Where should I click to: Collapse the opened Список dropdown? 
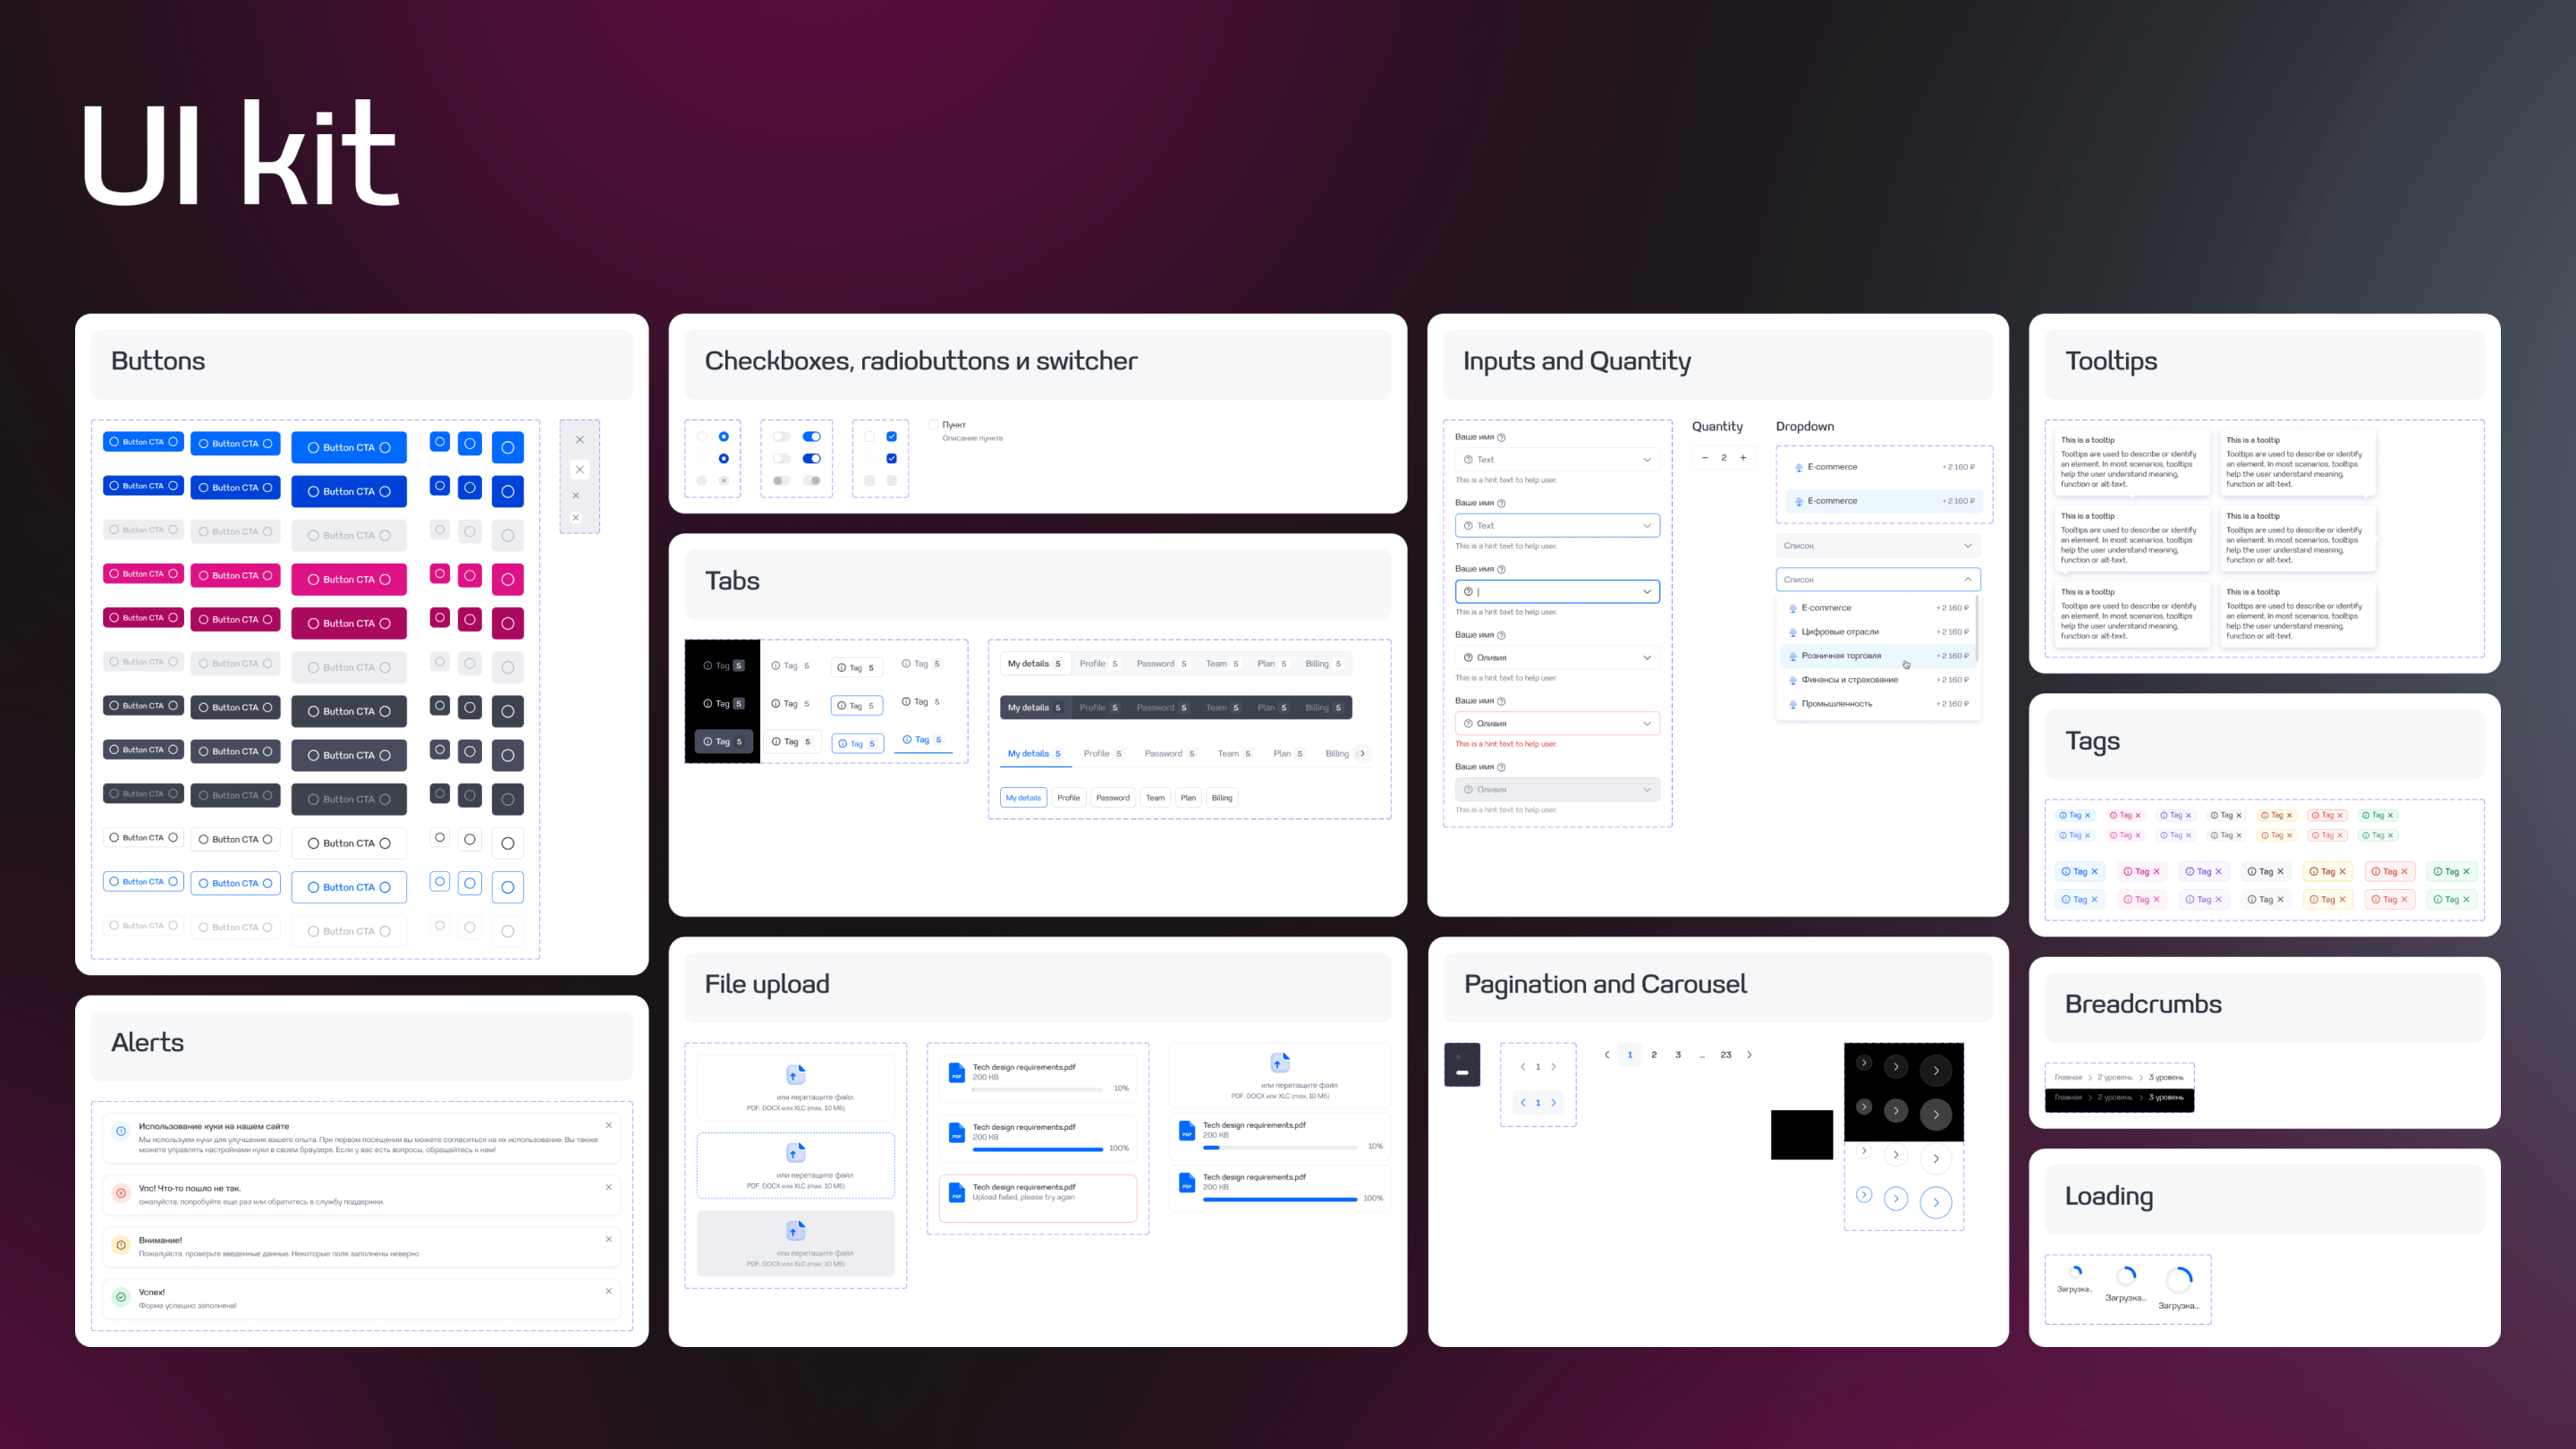[1967, 580]
